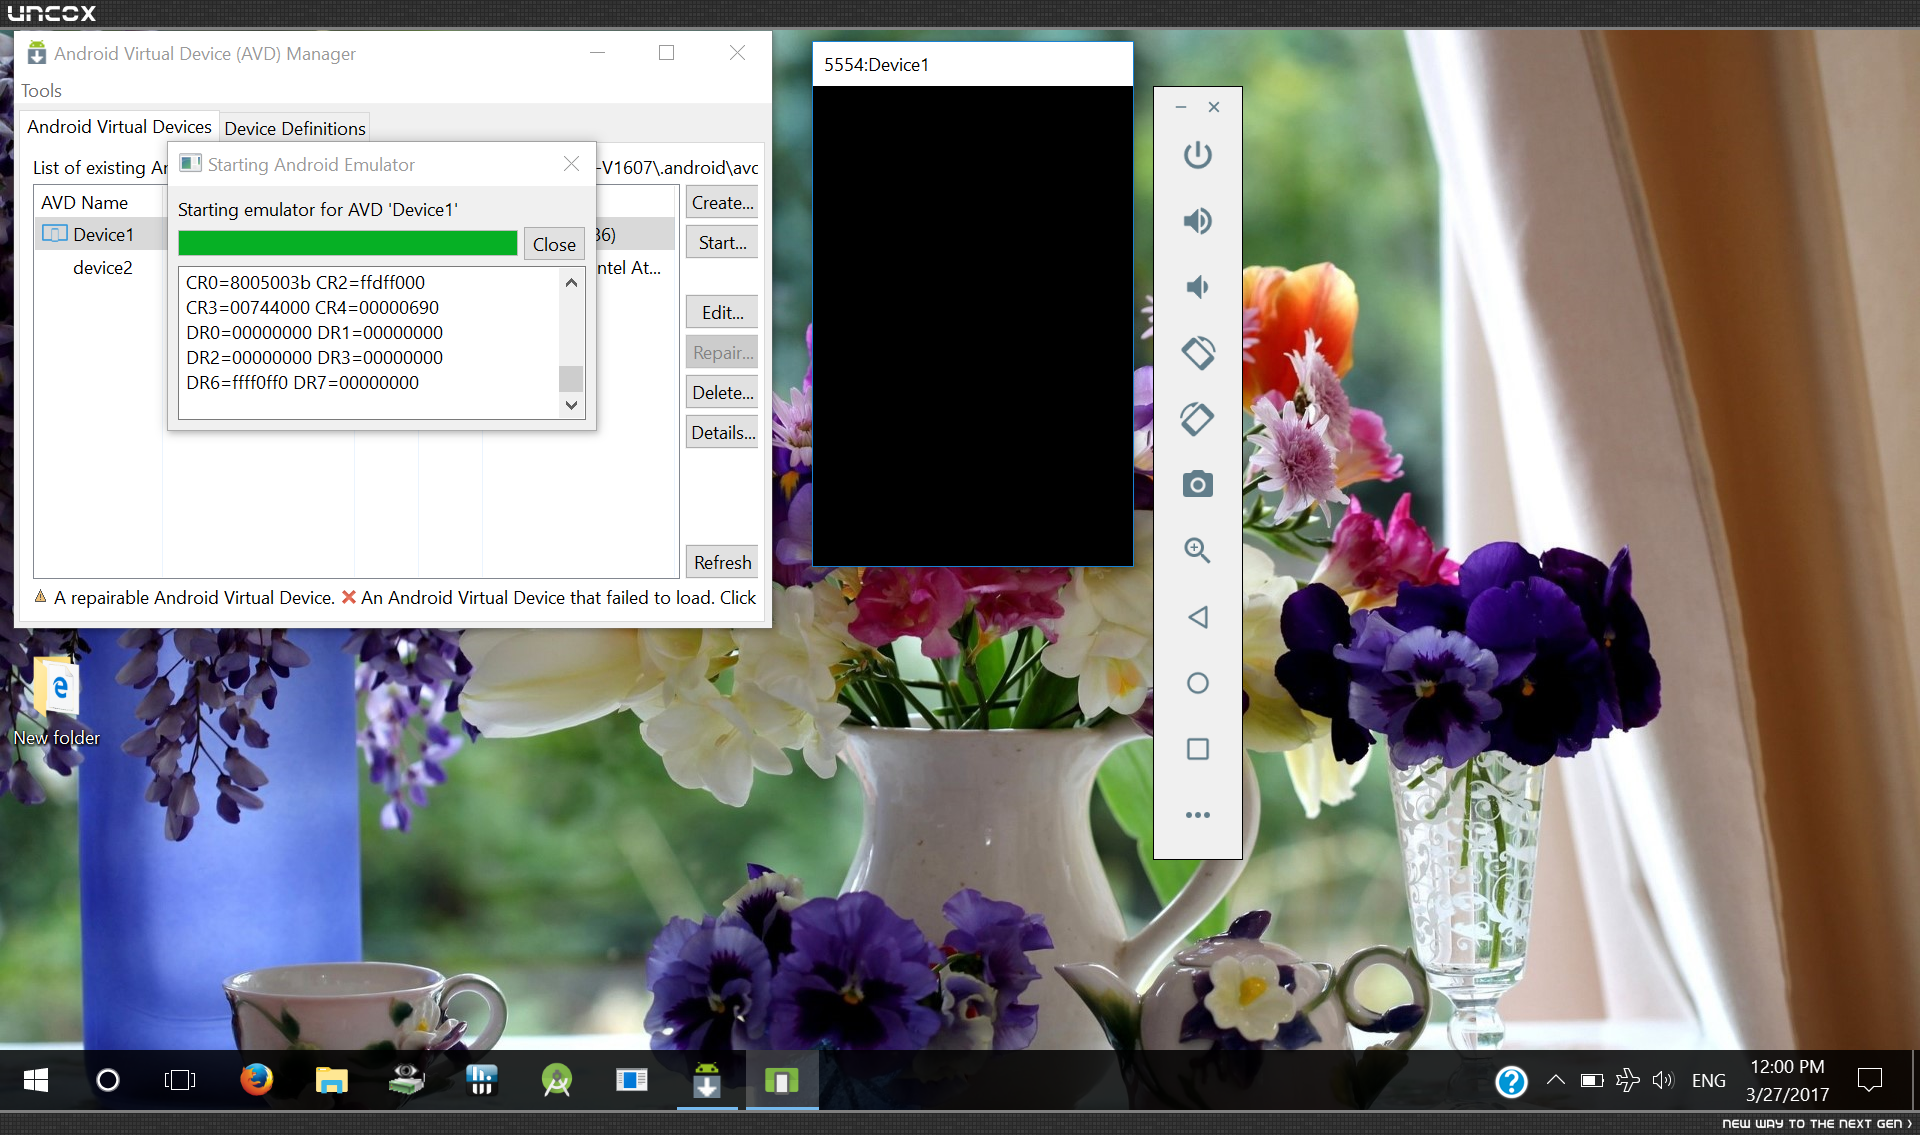Open the Windows Phone emulator-style taskbar icon with blue window
The height and width of the screenshot is (1135, 1920).
pyautogui.click(x=632, y=1080)
